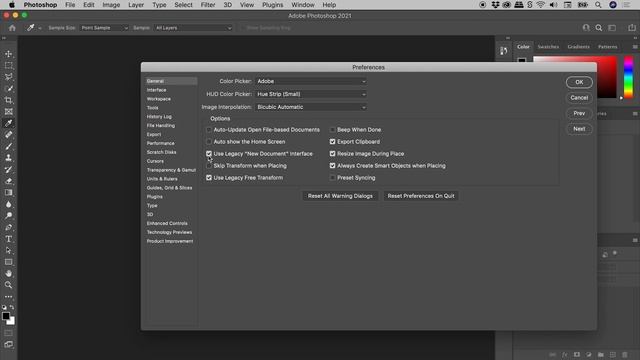640x360 pixels.
Task: Click Cancel in Preferences dialog
Action: (x=579, y=98)
